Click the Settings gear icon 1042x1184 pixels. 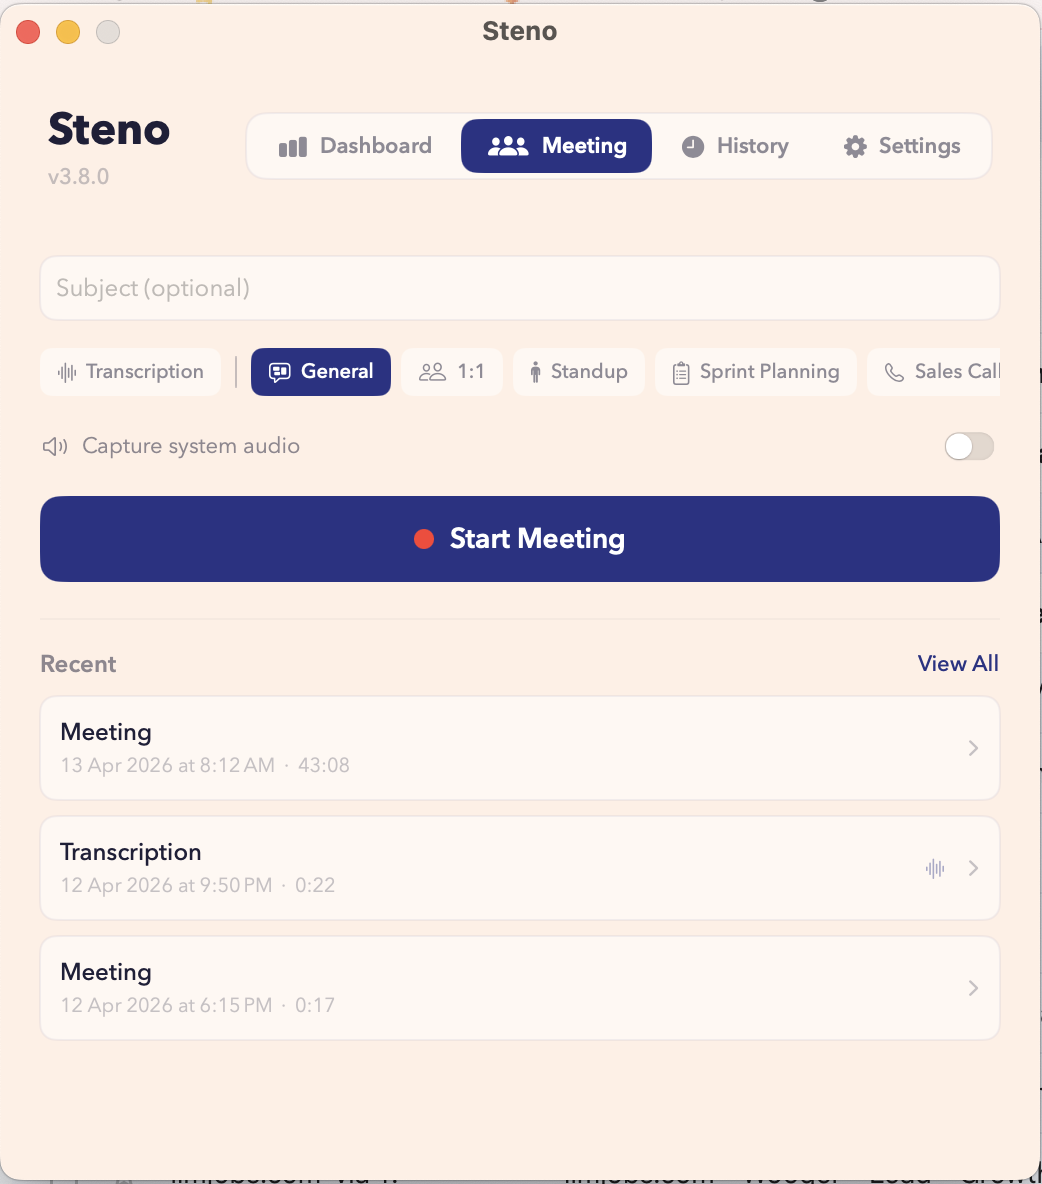click(x=855, y=147)
